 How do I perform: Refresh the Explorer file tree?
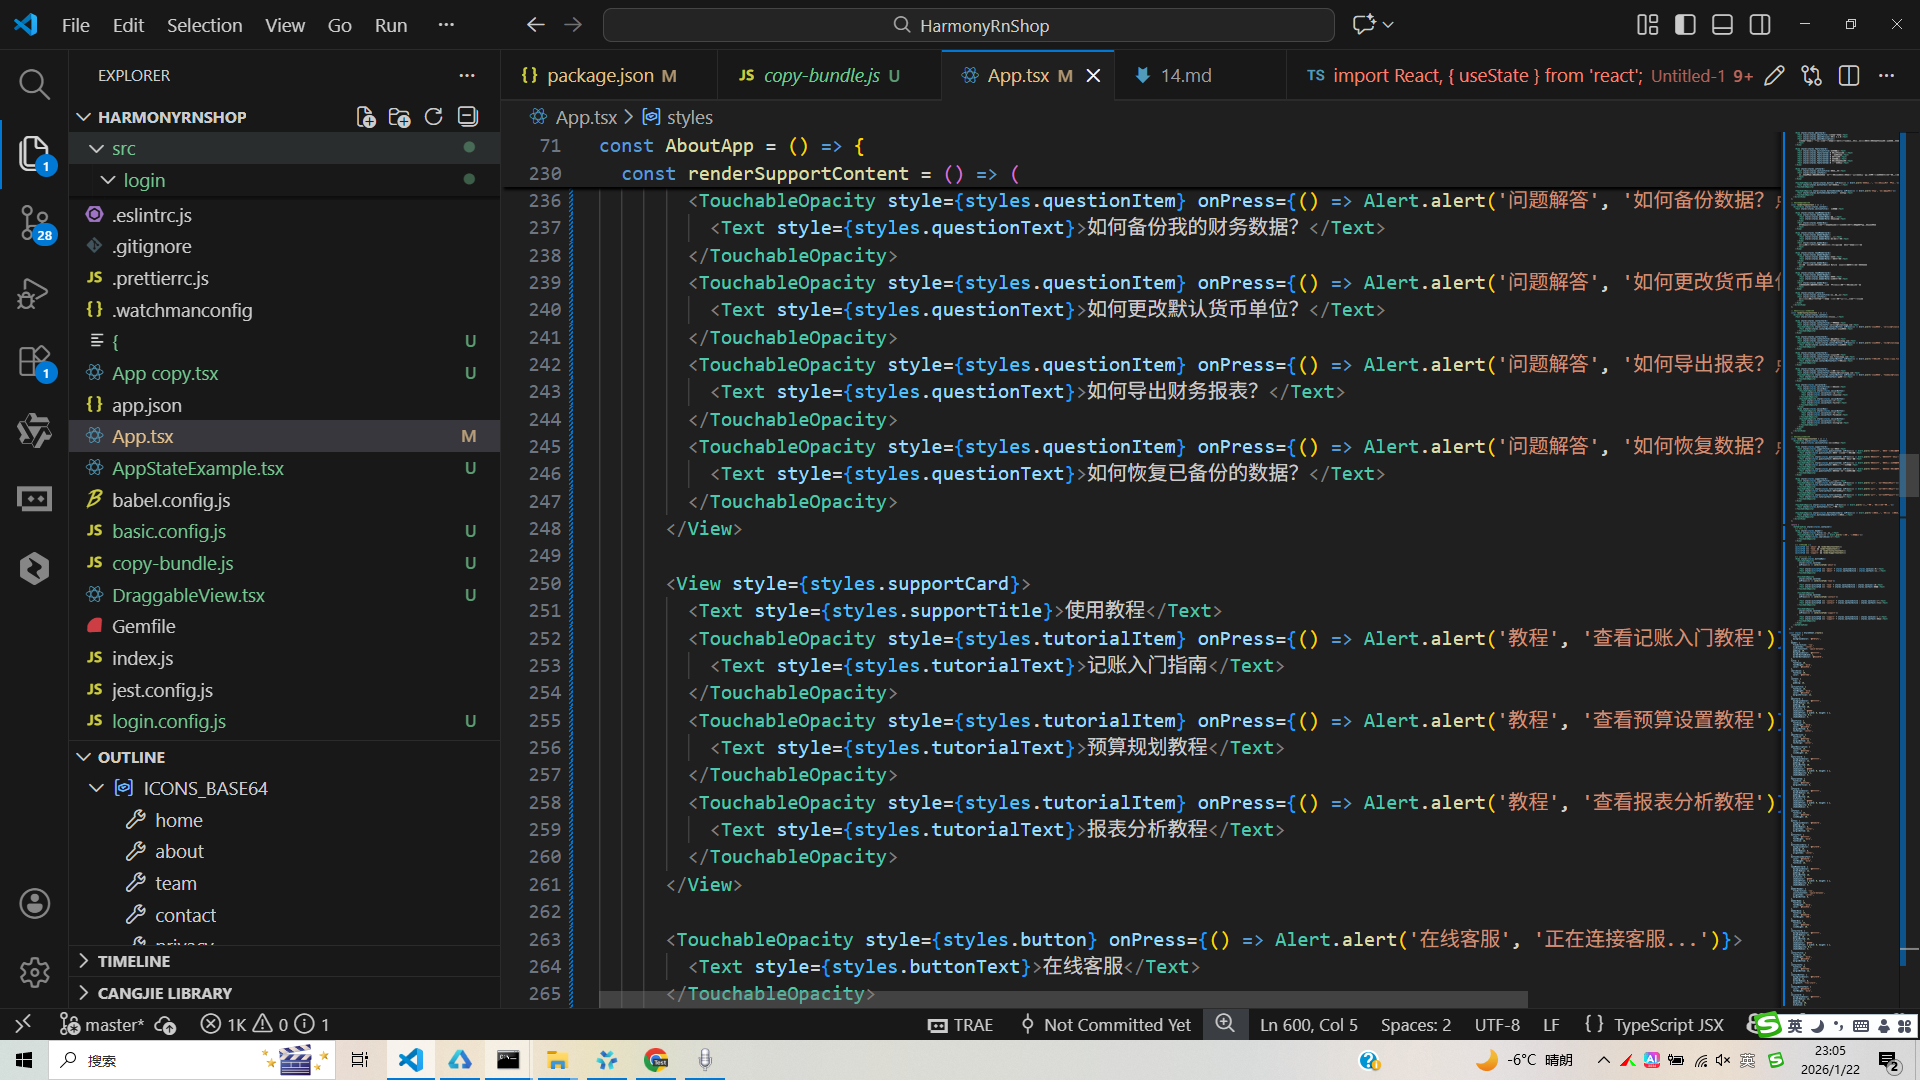[x=433, y=117]
